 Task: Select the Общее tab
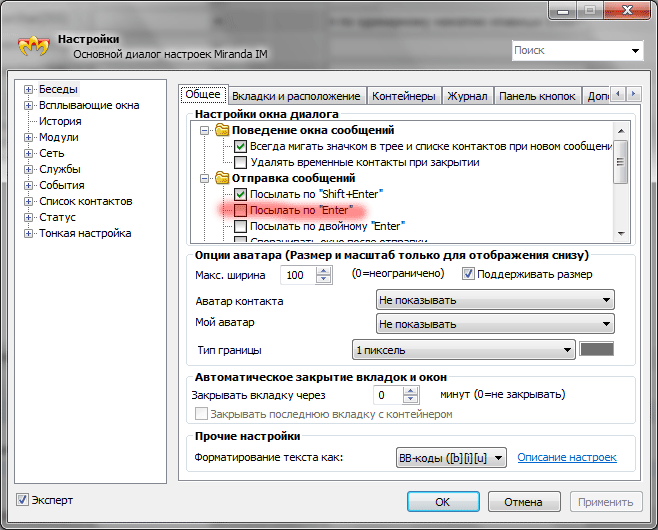tap(203, 94)
